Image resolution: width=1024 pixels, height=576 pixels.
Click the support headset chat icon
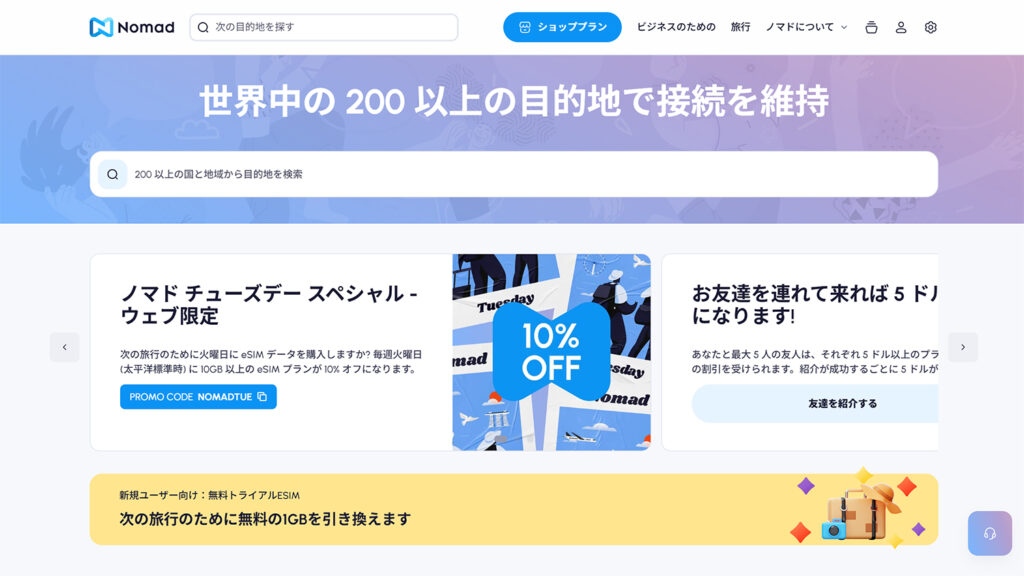tap(990, 534)
